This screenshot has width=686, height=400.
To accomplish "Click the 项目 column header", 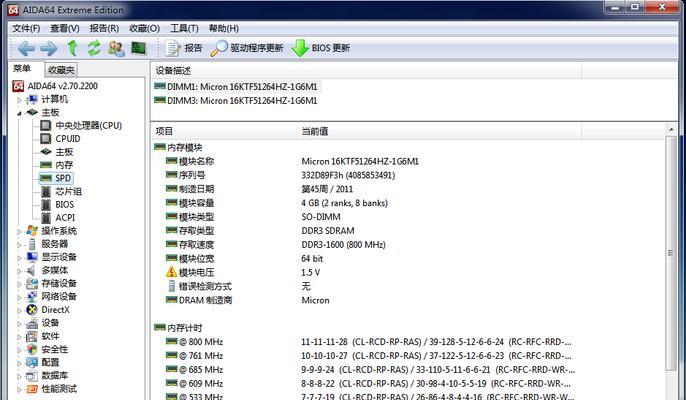I will 224,131.
